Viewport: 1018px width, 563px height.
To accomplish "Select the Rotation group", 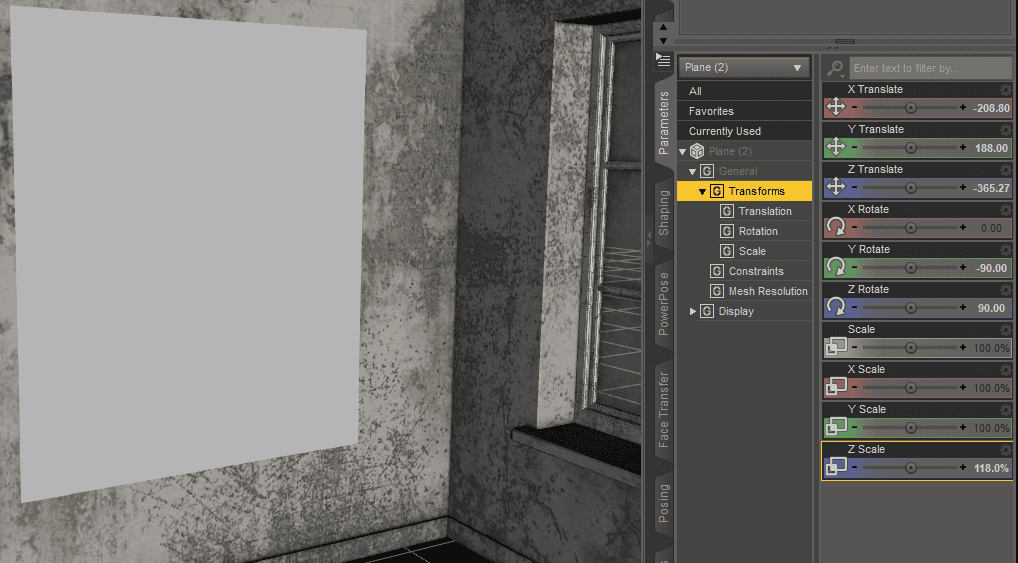I will tap(758, 231).
